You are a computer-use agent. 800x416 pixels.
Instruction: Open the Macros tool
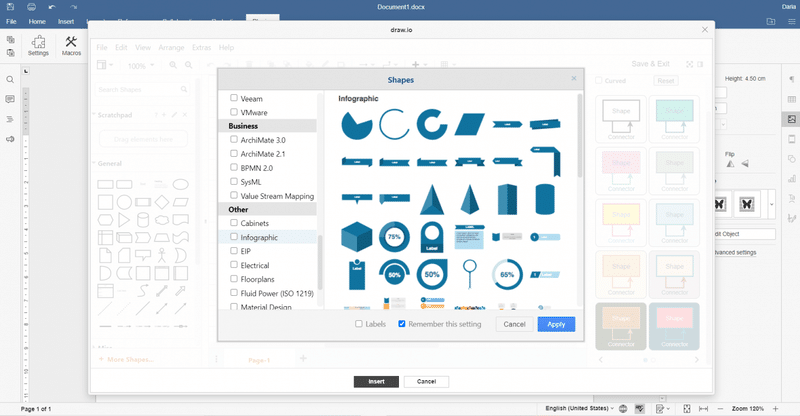pos(71,45)
